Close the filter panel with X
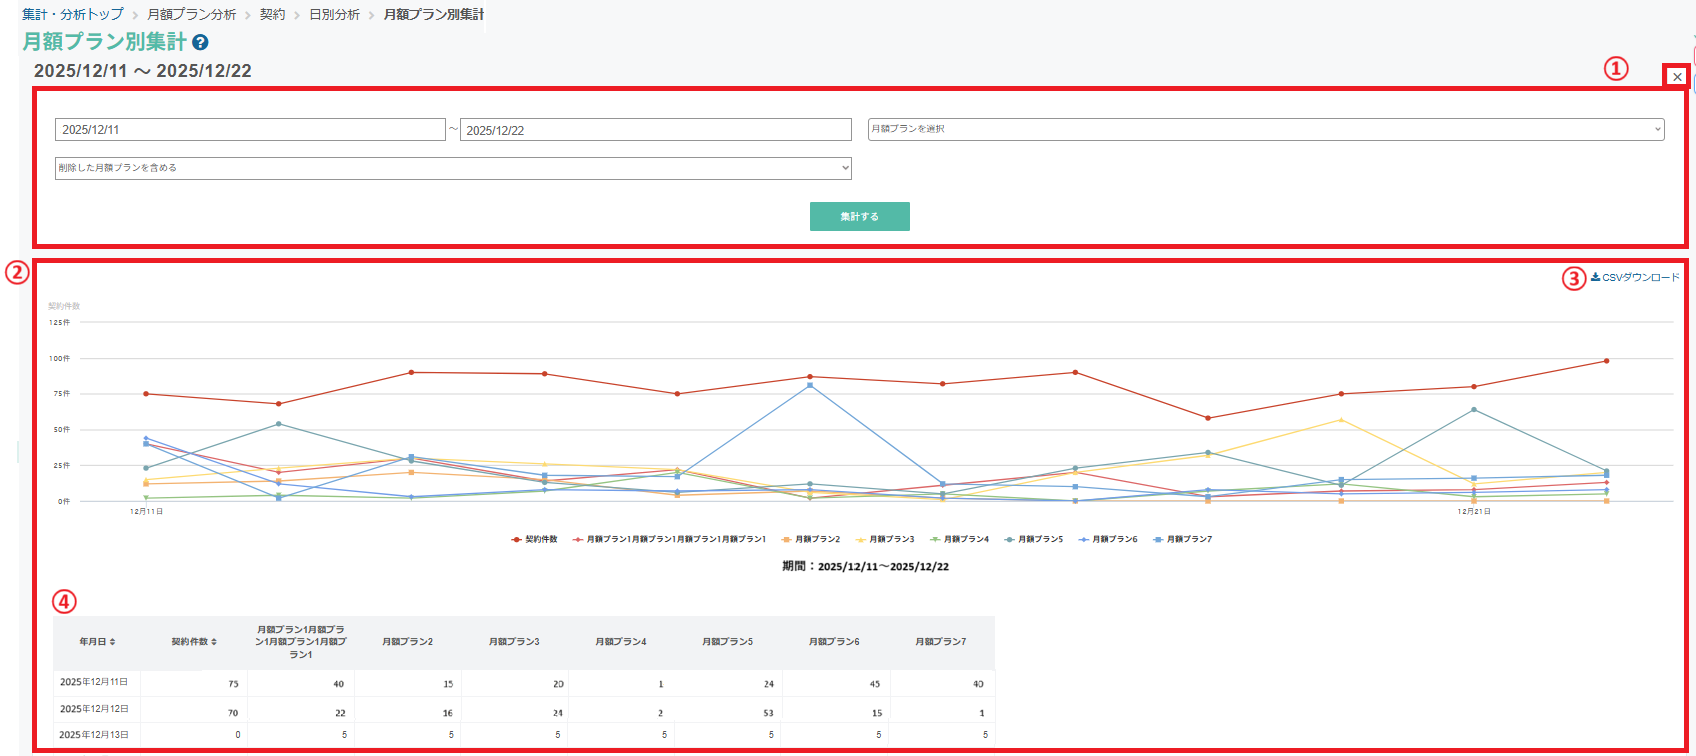 [1677, 77]
